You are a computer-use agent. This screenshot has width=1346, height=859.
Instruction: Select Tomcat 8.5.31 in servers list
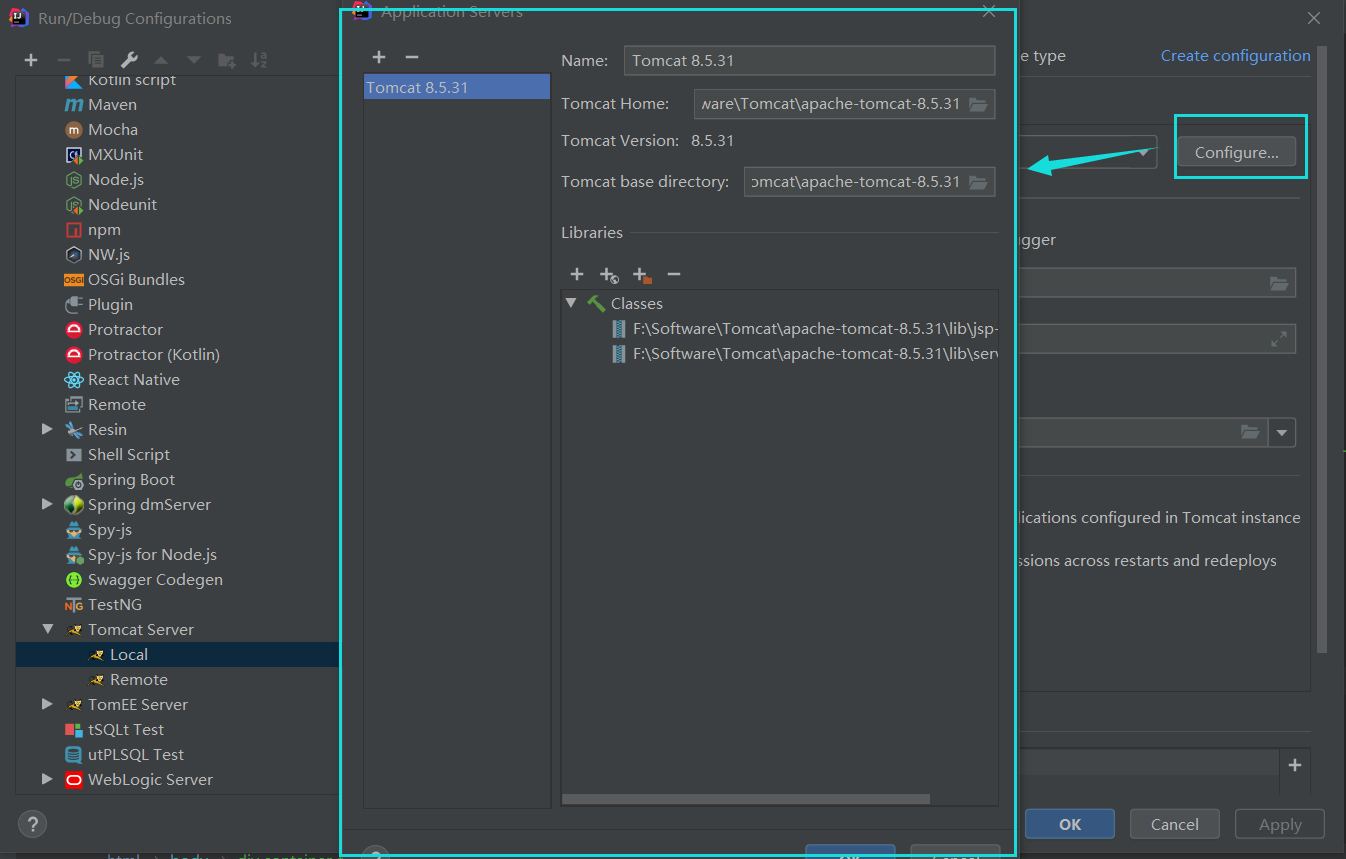457,87
